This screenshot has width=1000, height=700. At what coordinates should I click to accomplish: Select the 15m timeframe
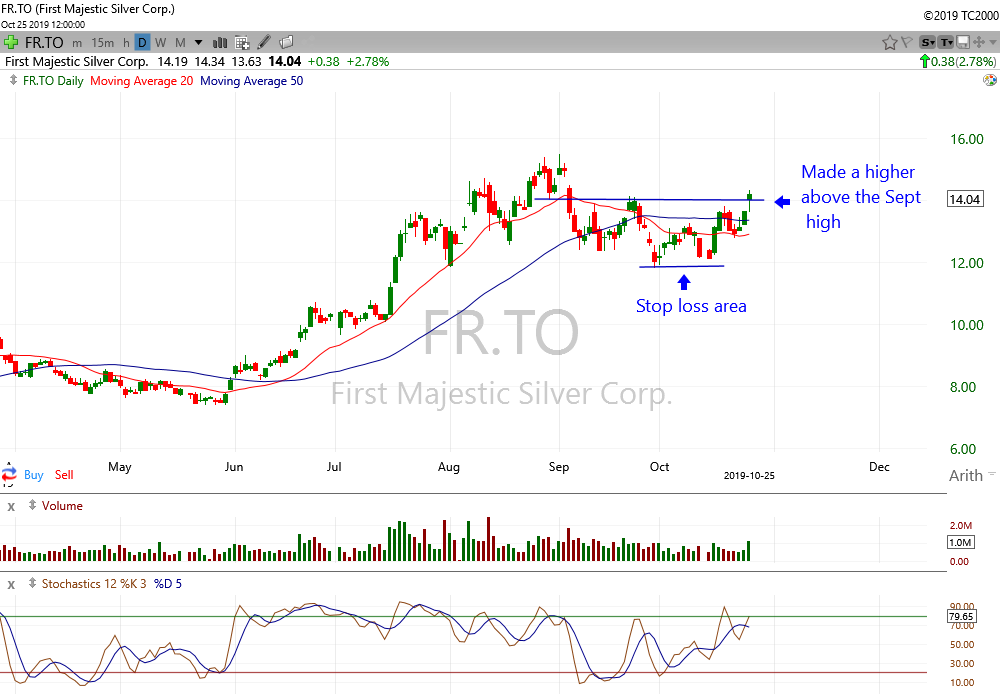pyautogui.click(x=103, y=43)
